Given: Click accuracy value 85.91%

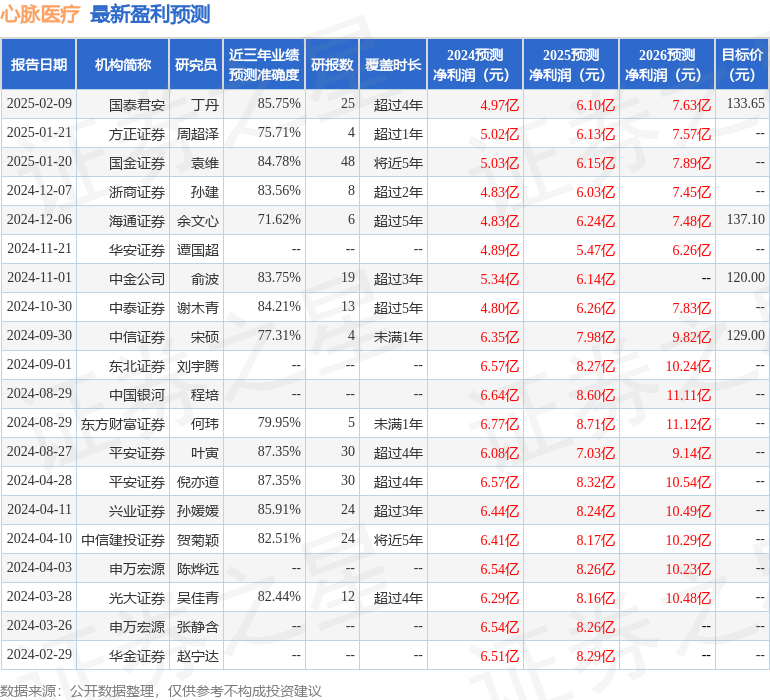Looking at the screenshot, I should click(x=279, y=509).
